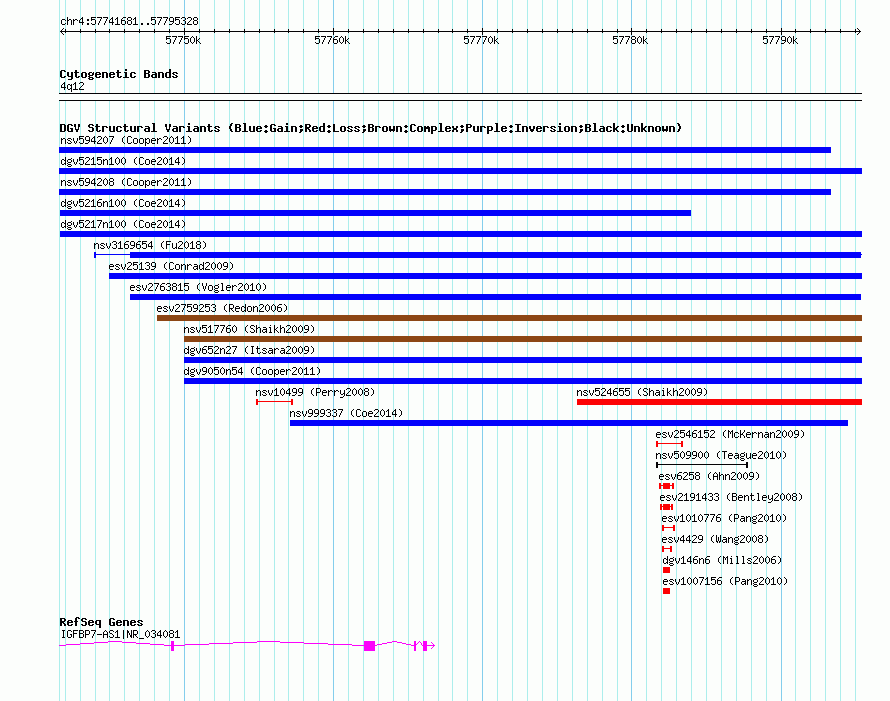Click the blue nsv594207 gain bar

point(445,150)
